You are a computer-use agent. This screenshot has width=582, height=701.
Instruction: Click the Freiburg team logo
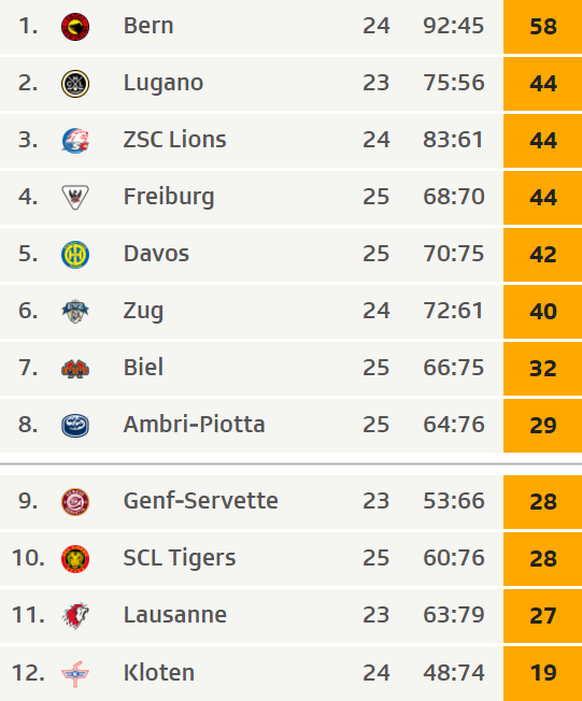[75, 197]
